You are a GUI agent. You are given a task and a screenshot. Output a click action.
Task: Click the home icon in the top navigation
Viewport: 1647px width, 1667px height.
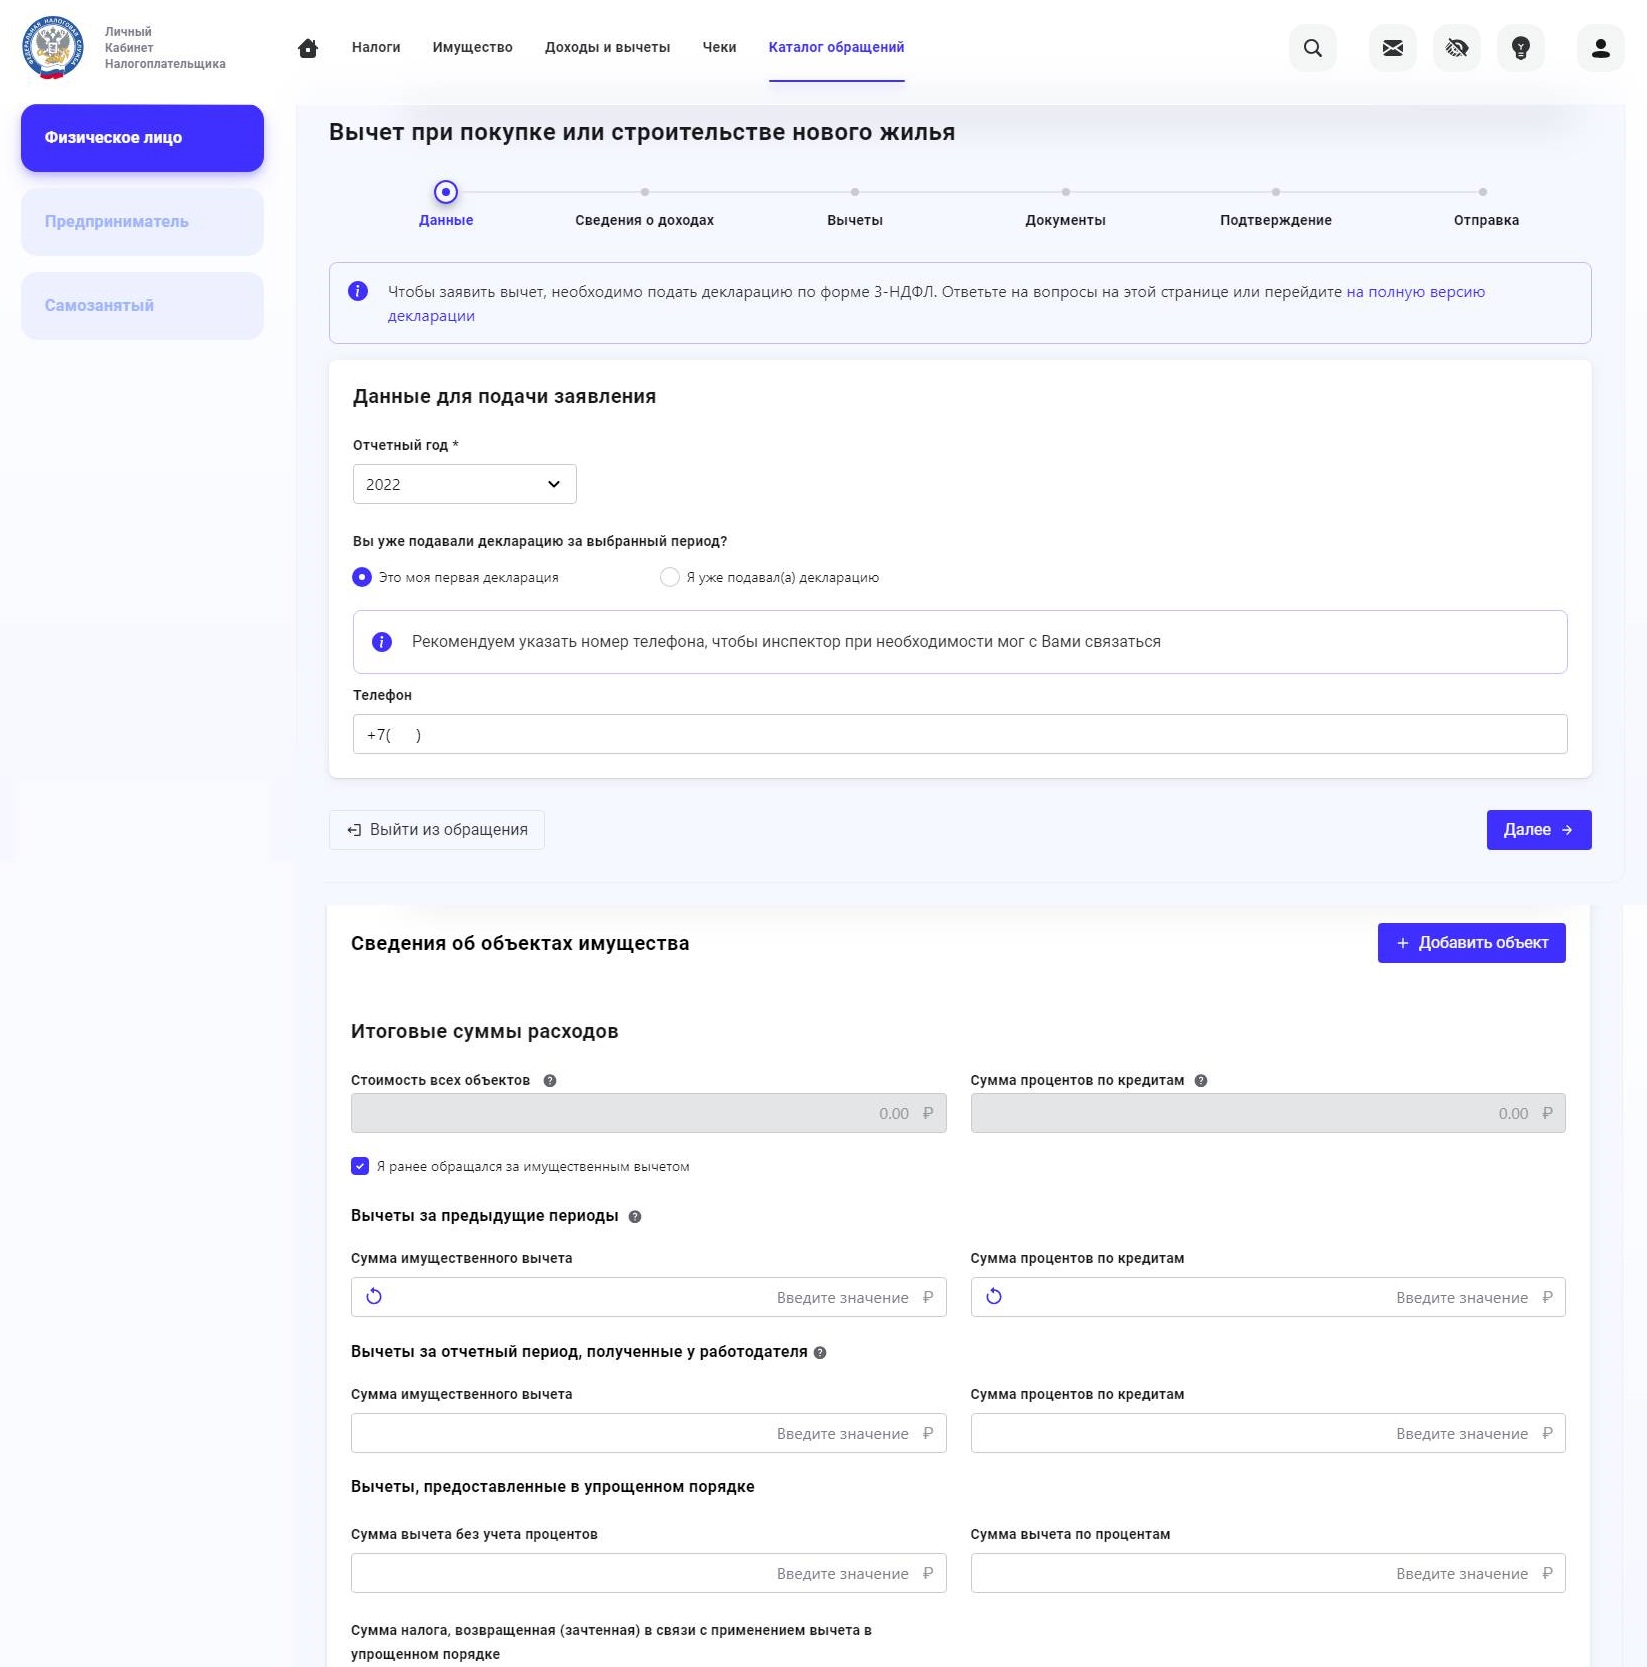[308, 48]
